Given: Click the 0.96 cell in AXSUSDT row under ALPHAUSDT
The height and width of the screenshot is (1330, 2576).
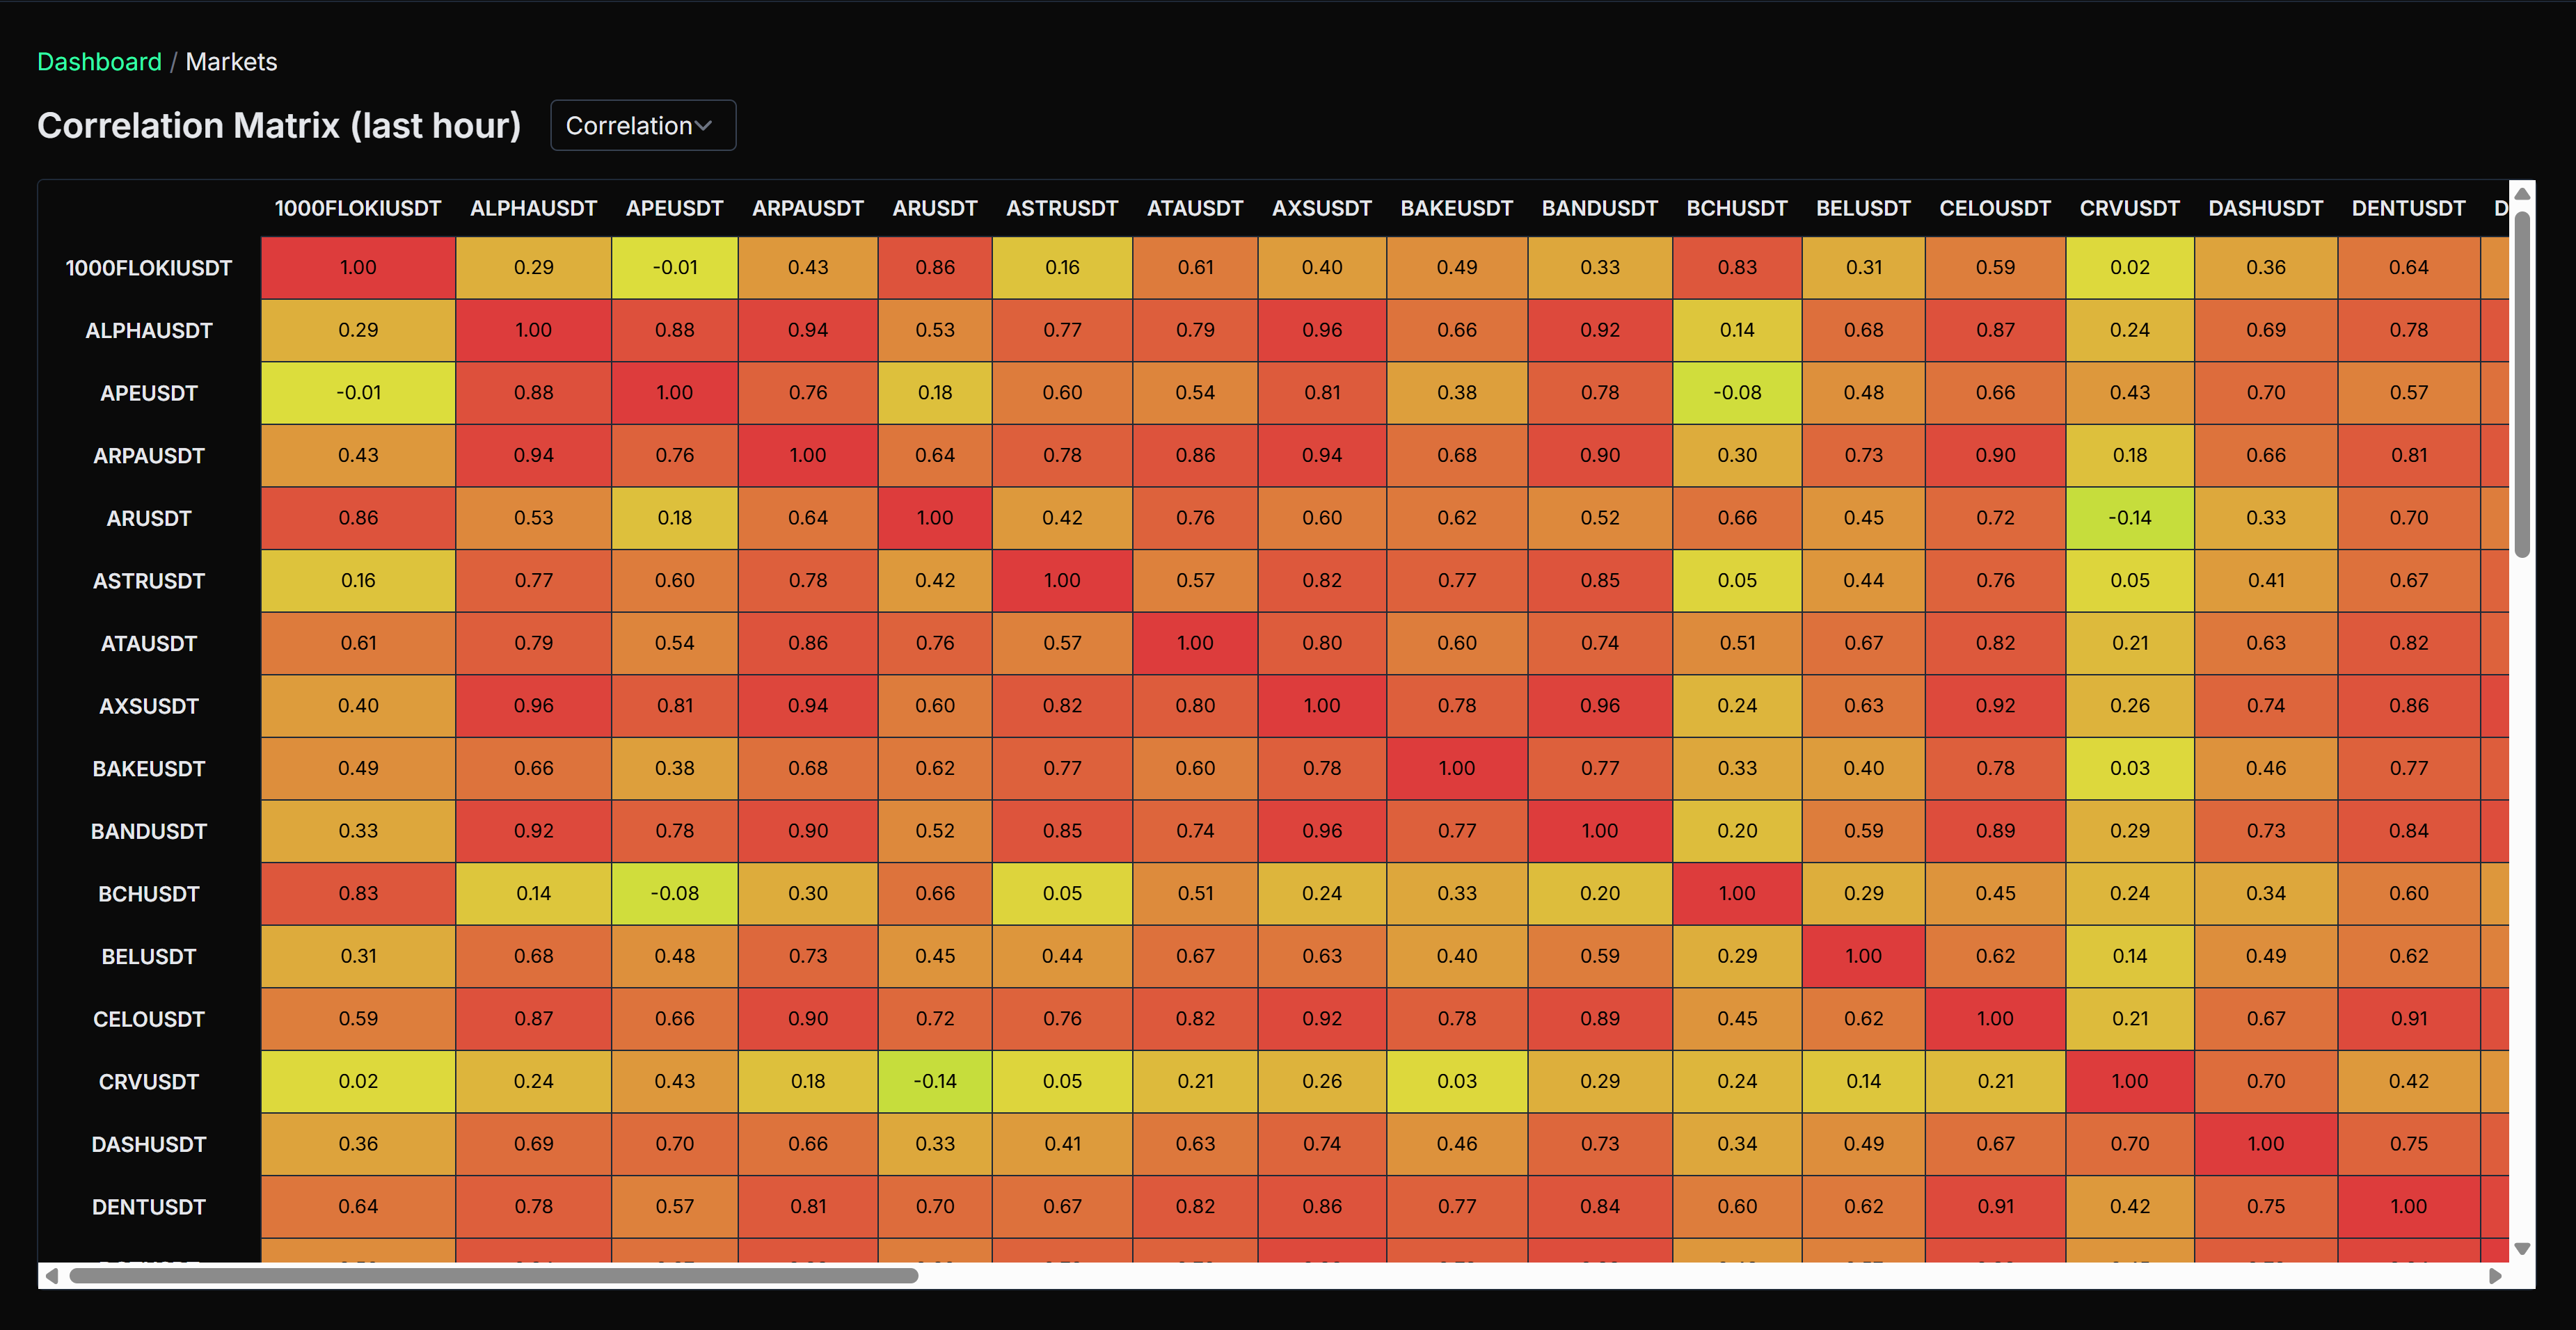Looking at the screenshot, I should 533,706.
